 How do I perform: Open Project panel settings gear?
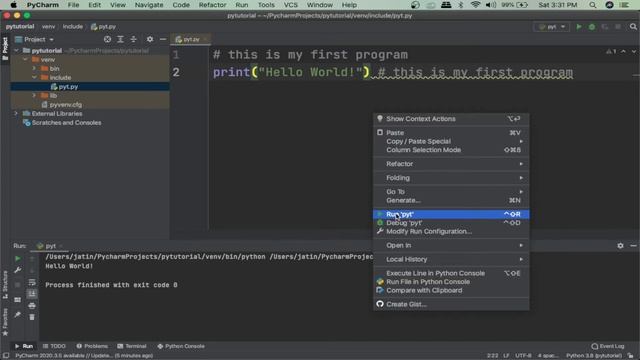click(150, 39)
